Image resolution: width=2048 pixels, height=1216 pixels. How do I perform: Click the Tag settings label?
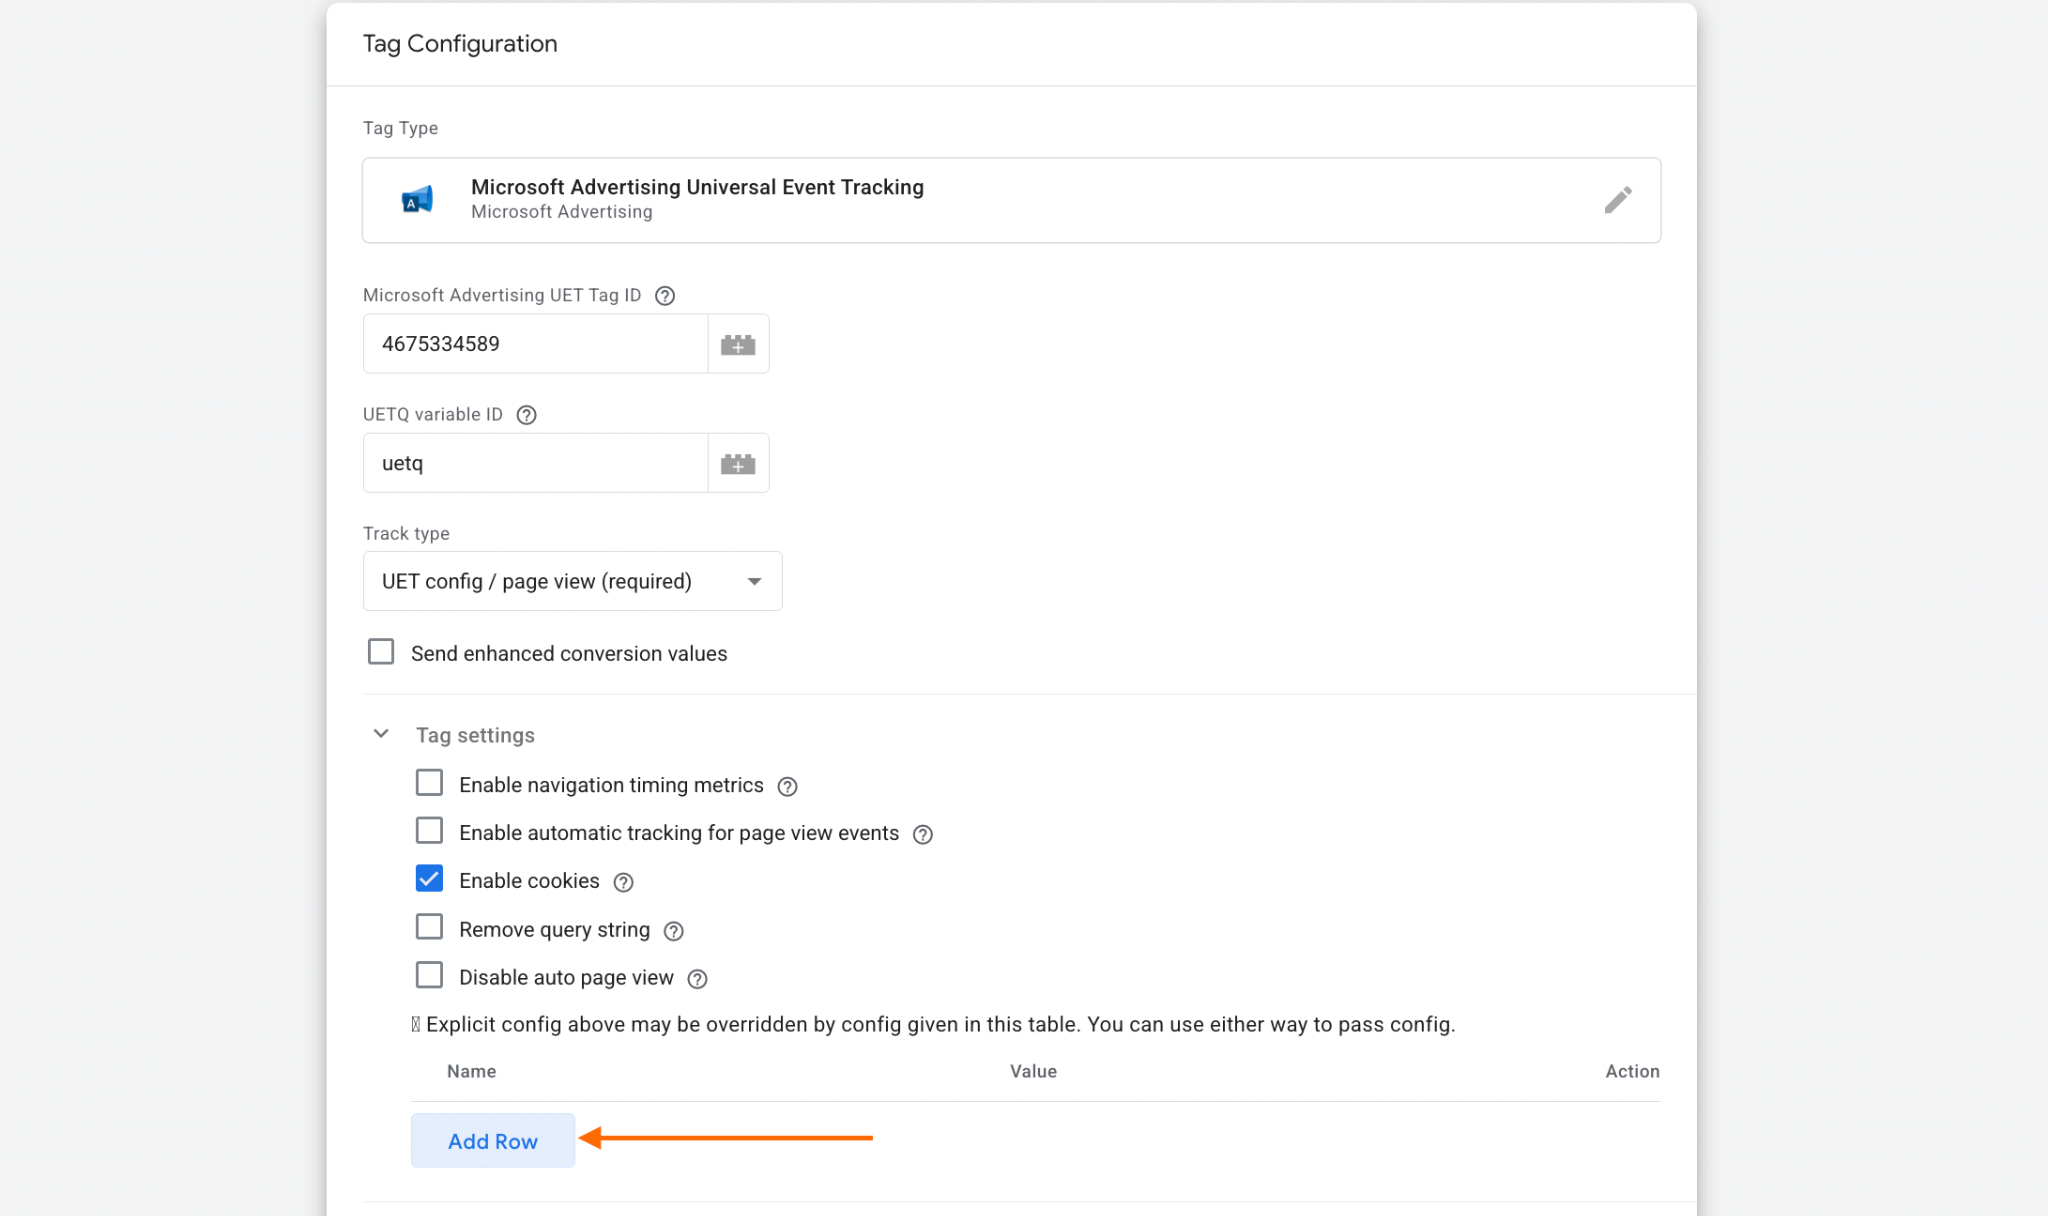pos(475,735)
